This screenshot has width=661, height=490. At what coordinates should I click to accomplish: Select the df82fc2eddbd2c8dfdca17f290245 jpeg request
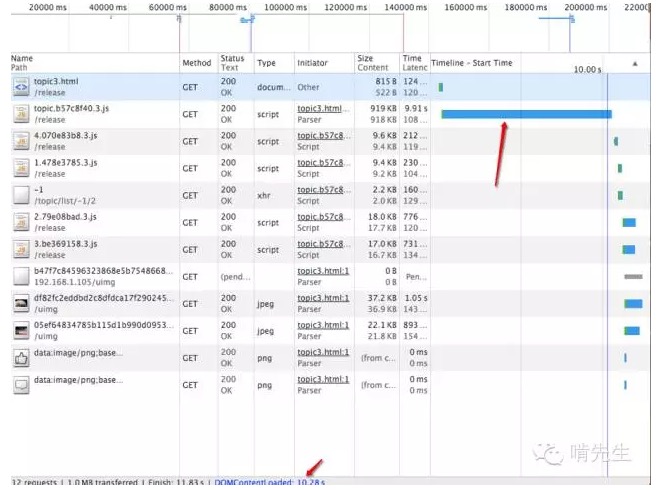tap(104, 298)
